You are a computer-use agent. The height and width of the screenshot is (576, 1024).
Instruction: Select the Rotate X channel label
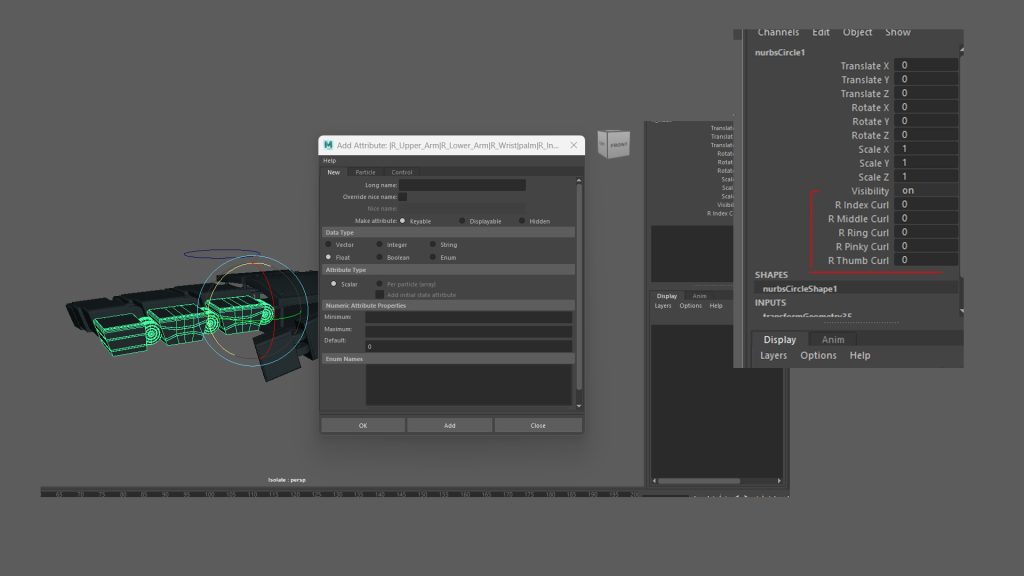pyautogui.click(x=870, y=108)
